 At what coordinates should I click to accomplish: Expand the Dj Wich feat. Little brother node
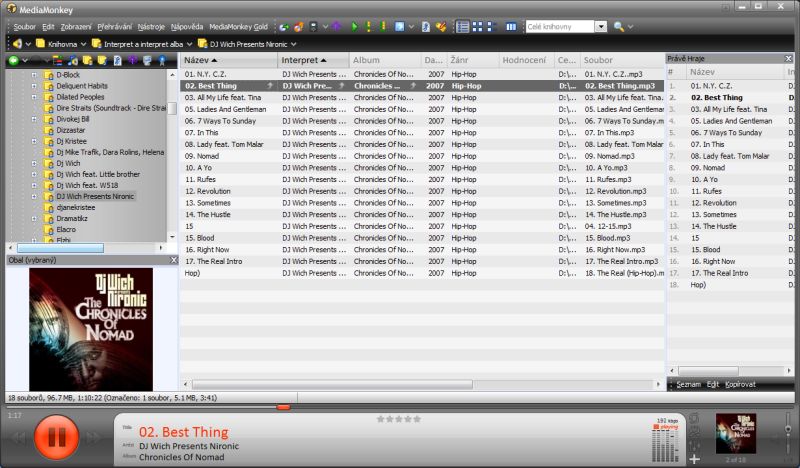pyautogui.click(x=34, y=175)
